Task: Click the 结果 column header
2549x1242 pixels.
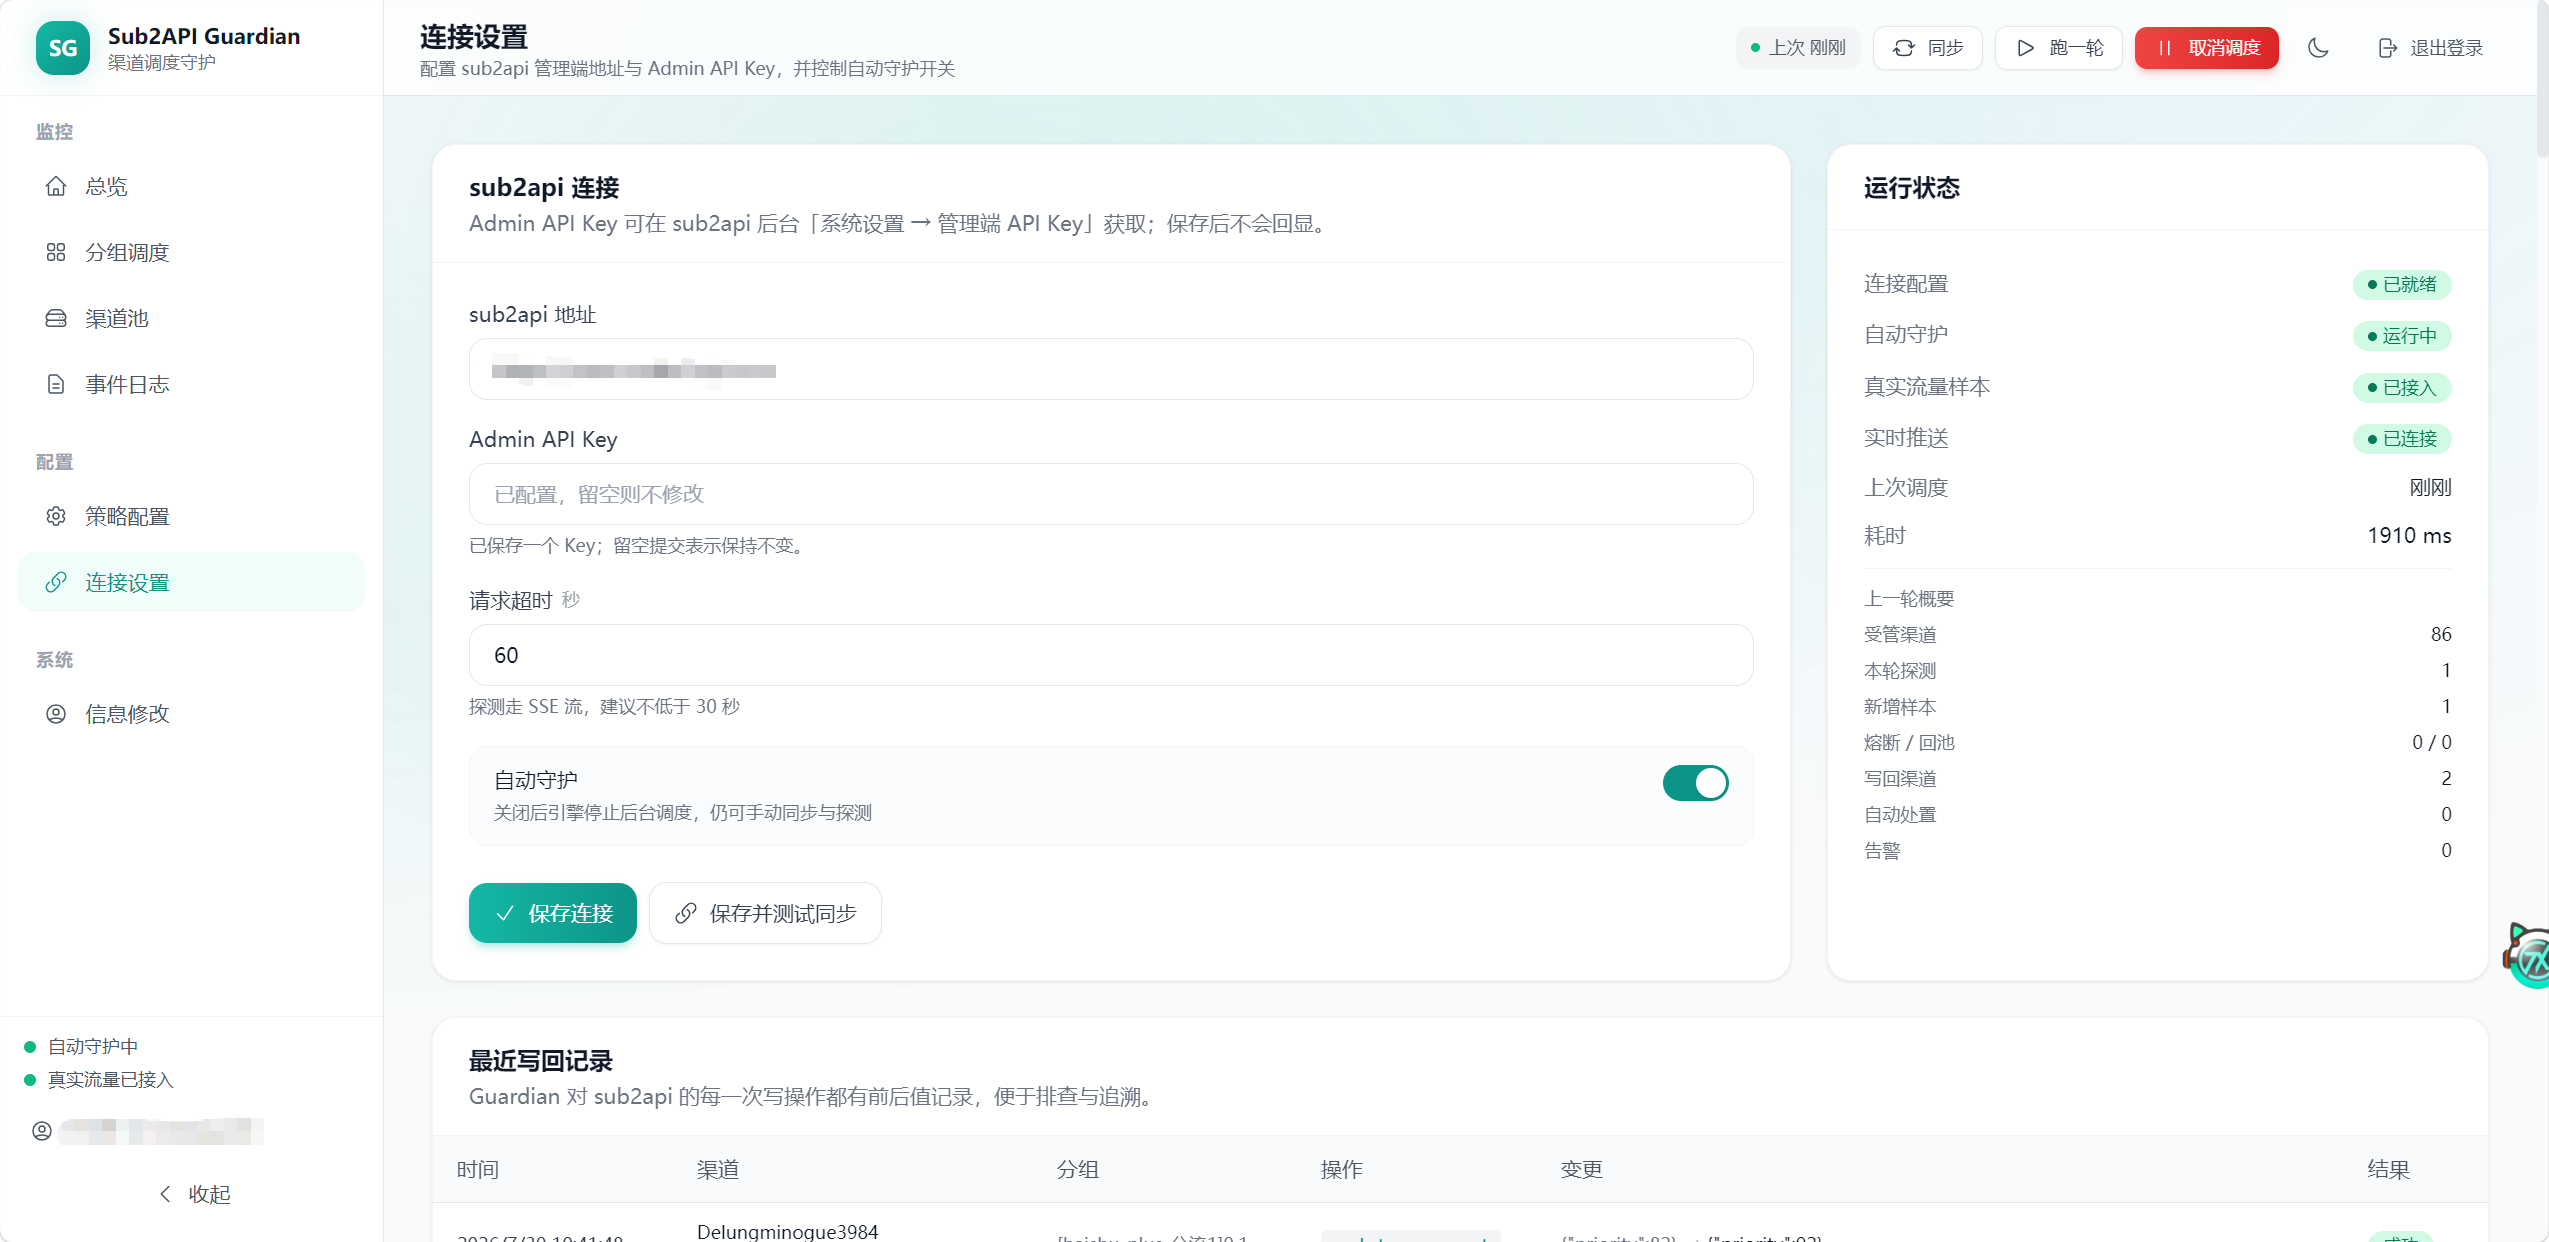Action: click(x=2388, y=1170)
